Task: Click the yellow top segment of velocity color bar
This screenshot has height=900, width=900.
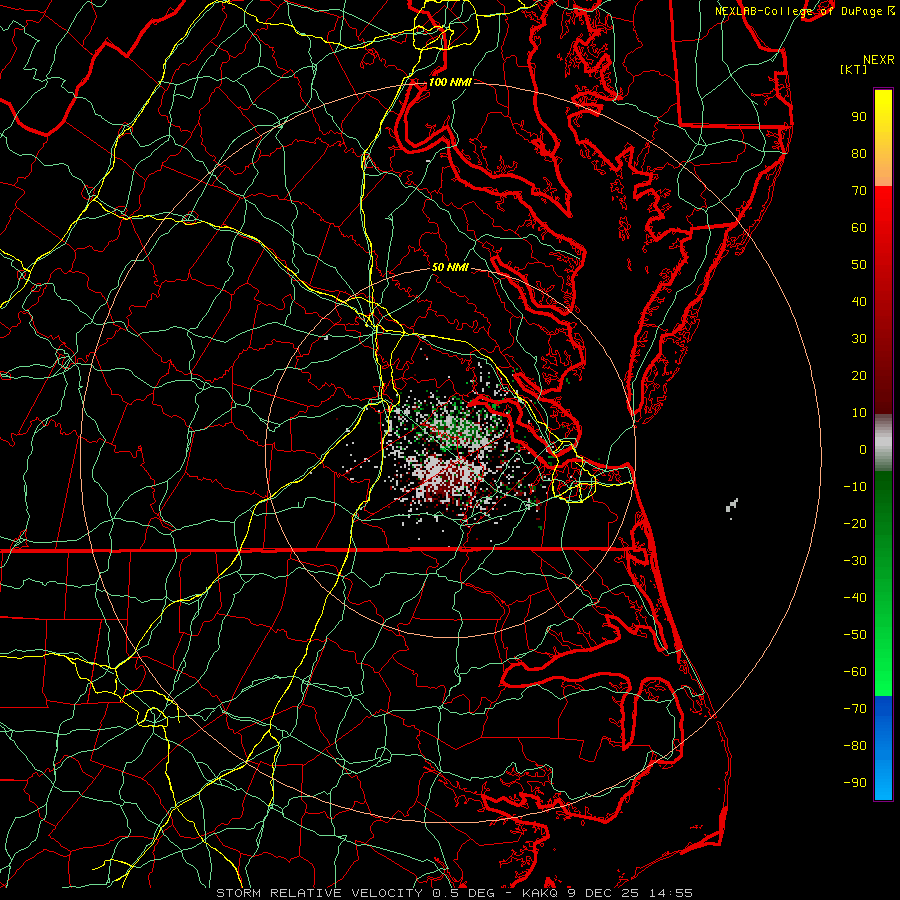Action: tap(883, 138)
